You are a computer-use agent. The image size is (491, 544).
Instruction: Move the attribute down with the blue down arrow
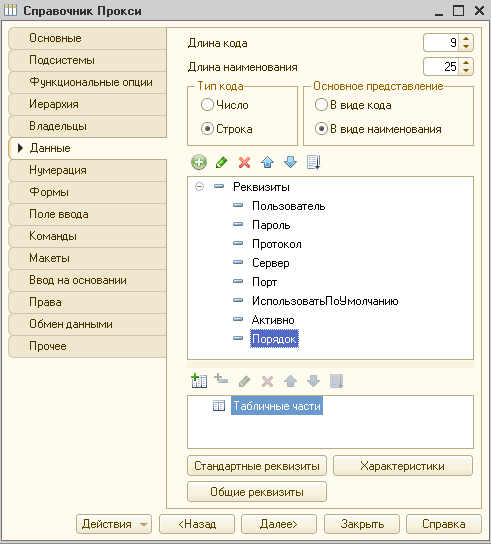pyautogui.click(x=290, y=162)
